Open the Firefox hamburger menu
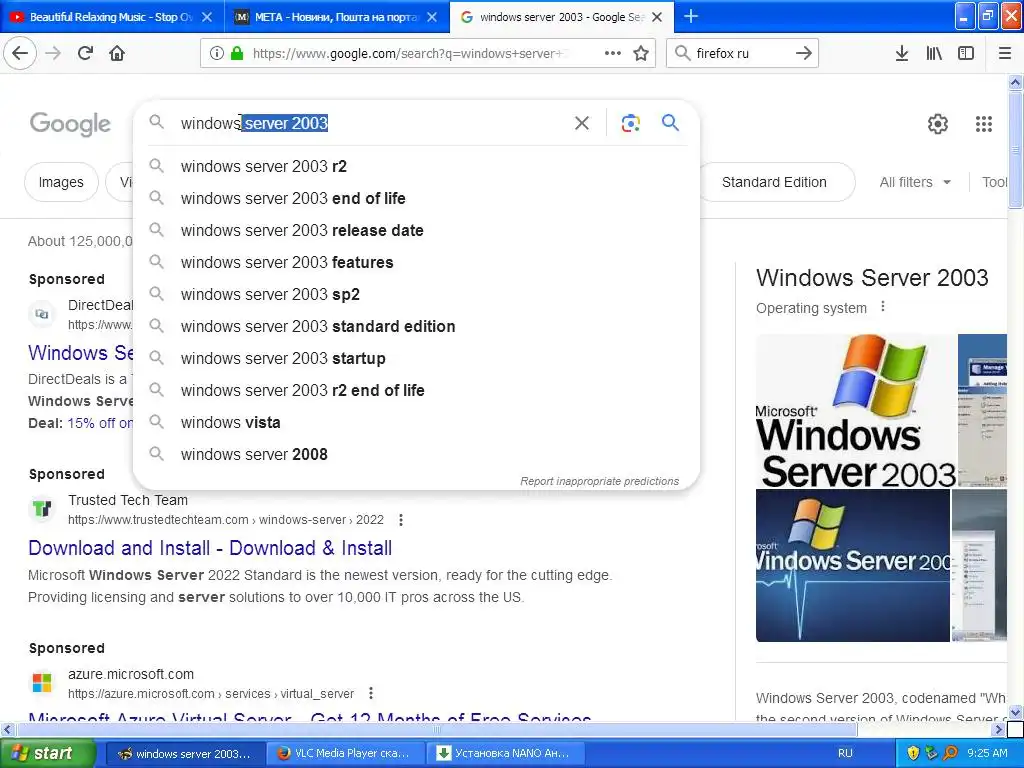Image resolution: width=1024 pixels, height=768 pixels. tap(1005, 53)
